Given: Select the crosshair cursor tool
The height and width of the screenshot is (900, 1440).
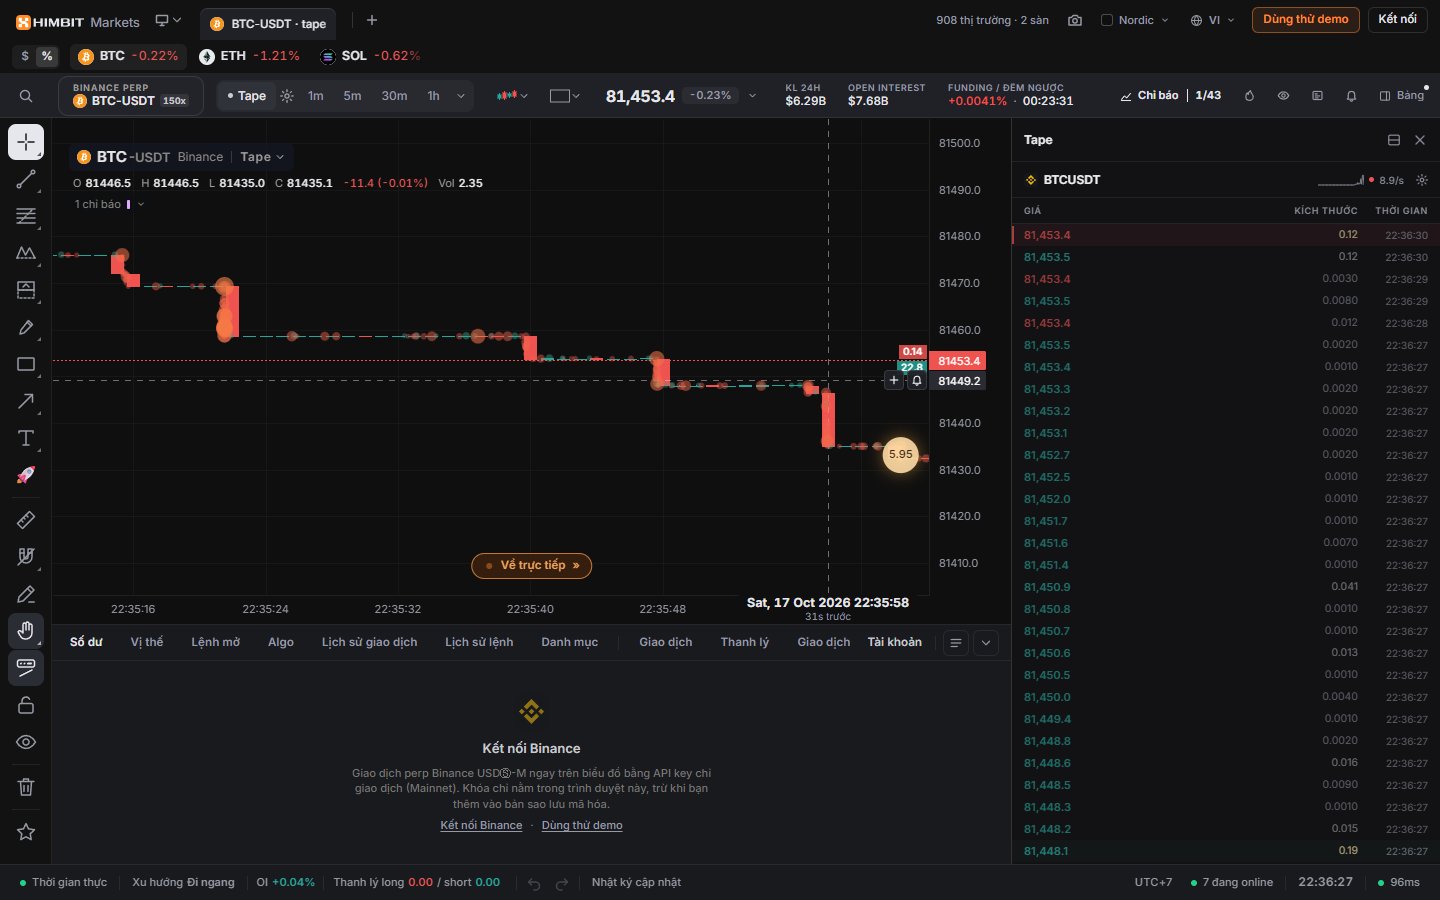Looking at the screenshot, I should (26, 142).
